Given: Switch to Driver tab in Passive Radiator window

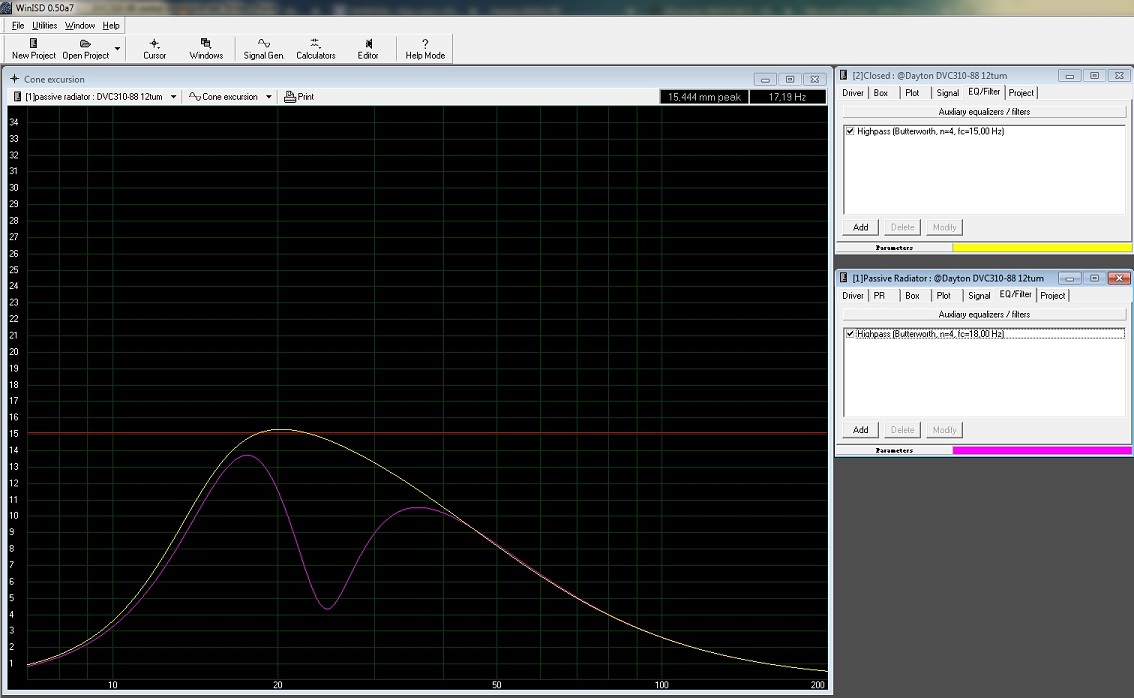Looking at the screenshot, I should coord(853,295).
